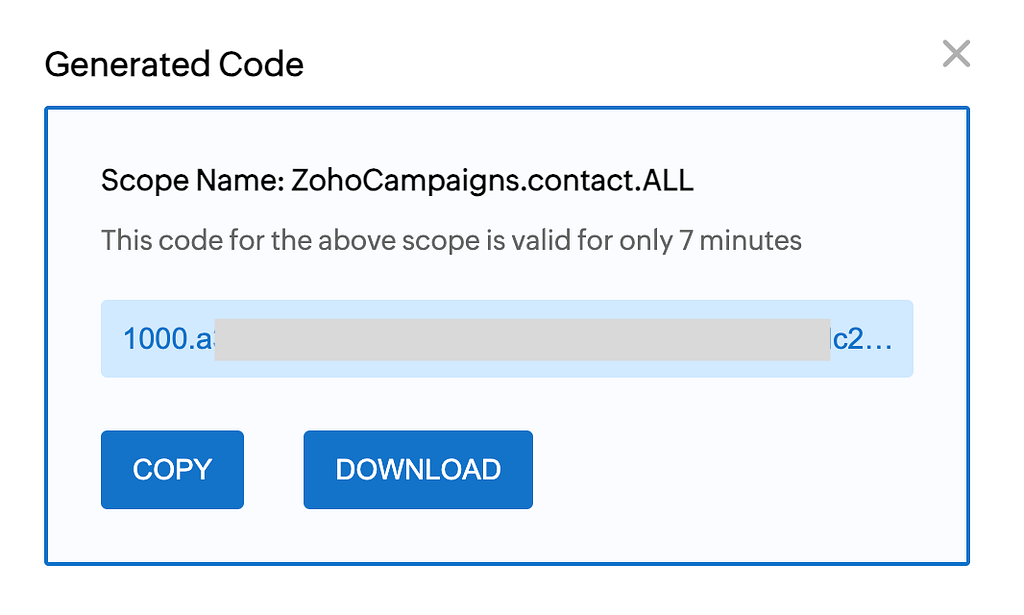The height and width of the screenshot is (615, 1024).
Task: Download the generated code file
Action: point(418,469)
